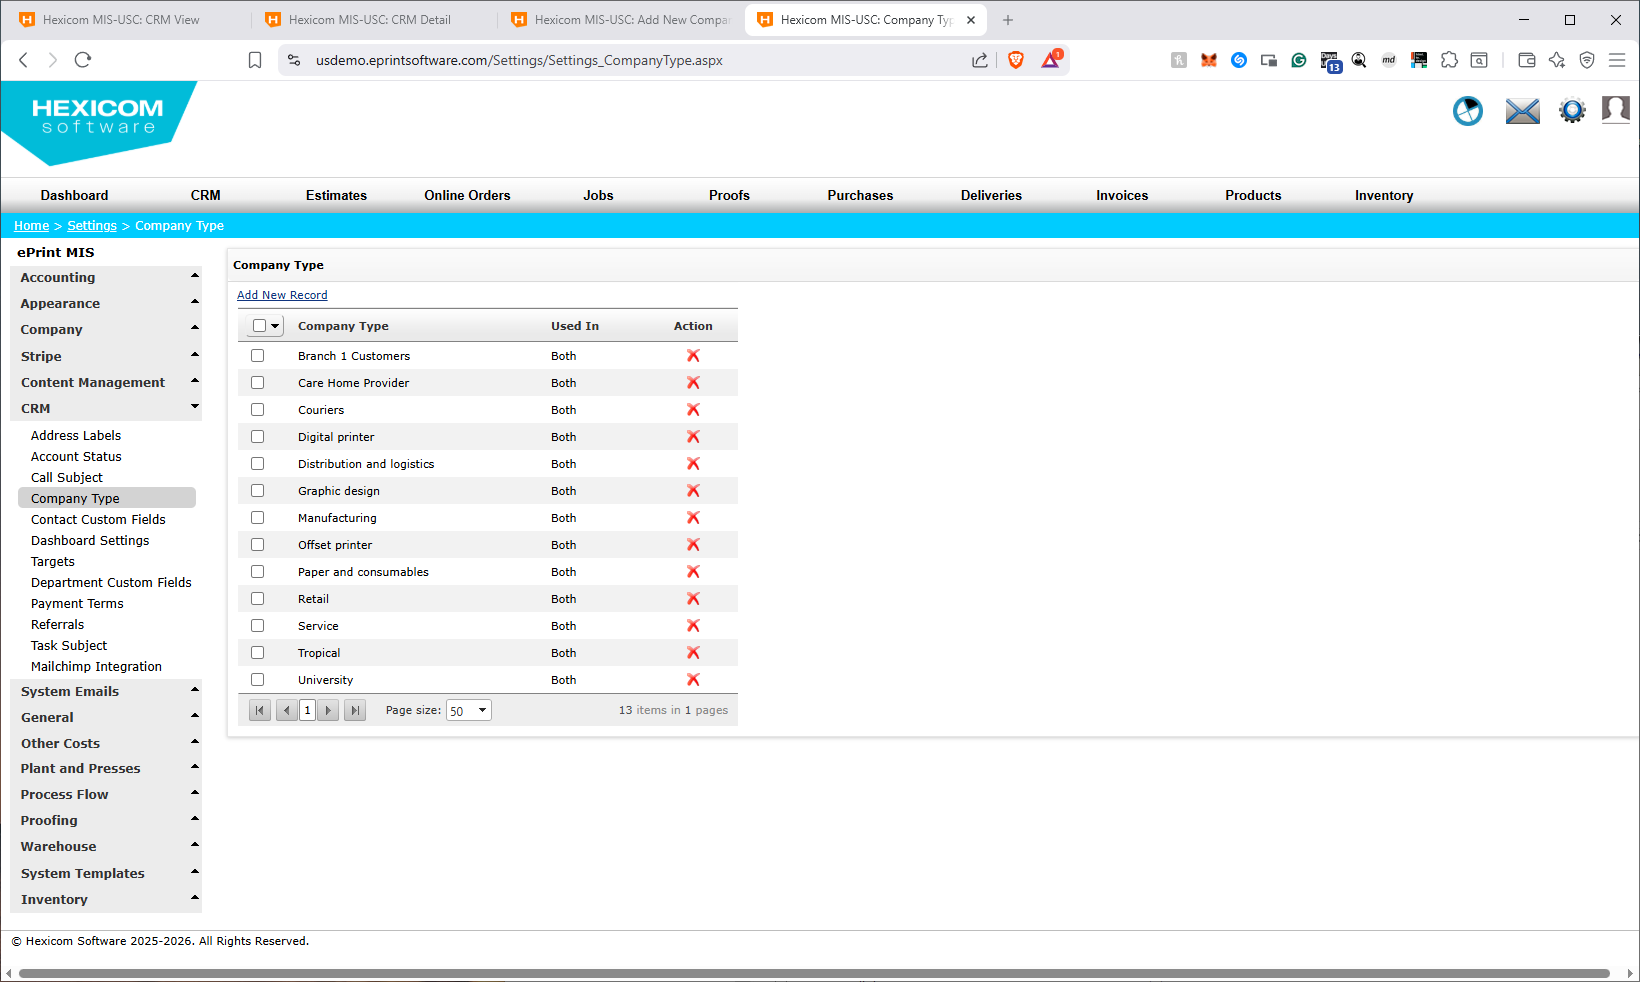Delete the Retail company type

coord(693,599)
